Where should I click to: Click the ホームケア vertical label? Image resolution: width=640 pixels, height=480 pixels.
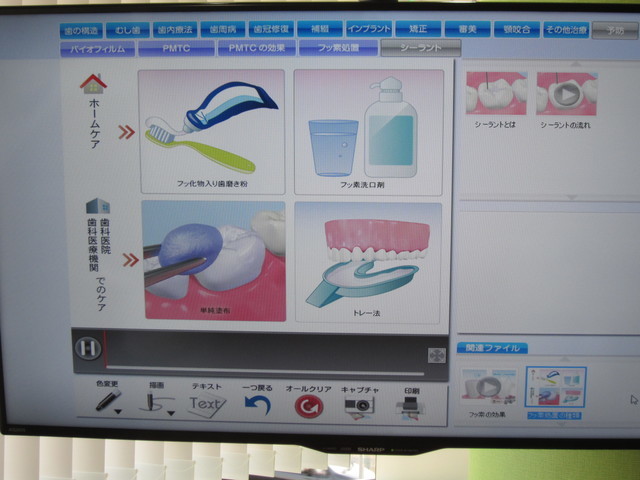94,123
